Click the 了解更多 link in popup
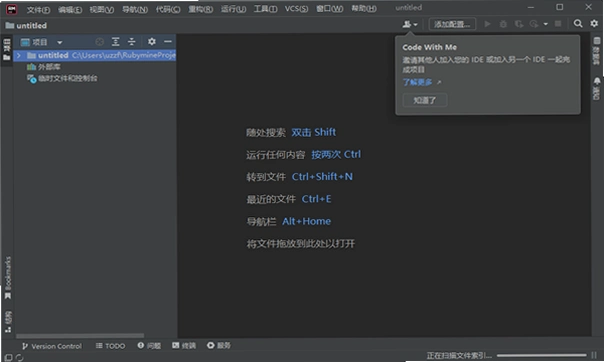Viewport: 604px width, 362px height. pos(418,82)
